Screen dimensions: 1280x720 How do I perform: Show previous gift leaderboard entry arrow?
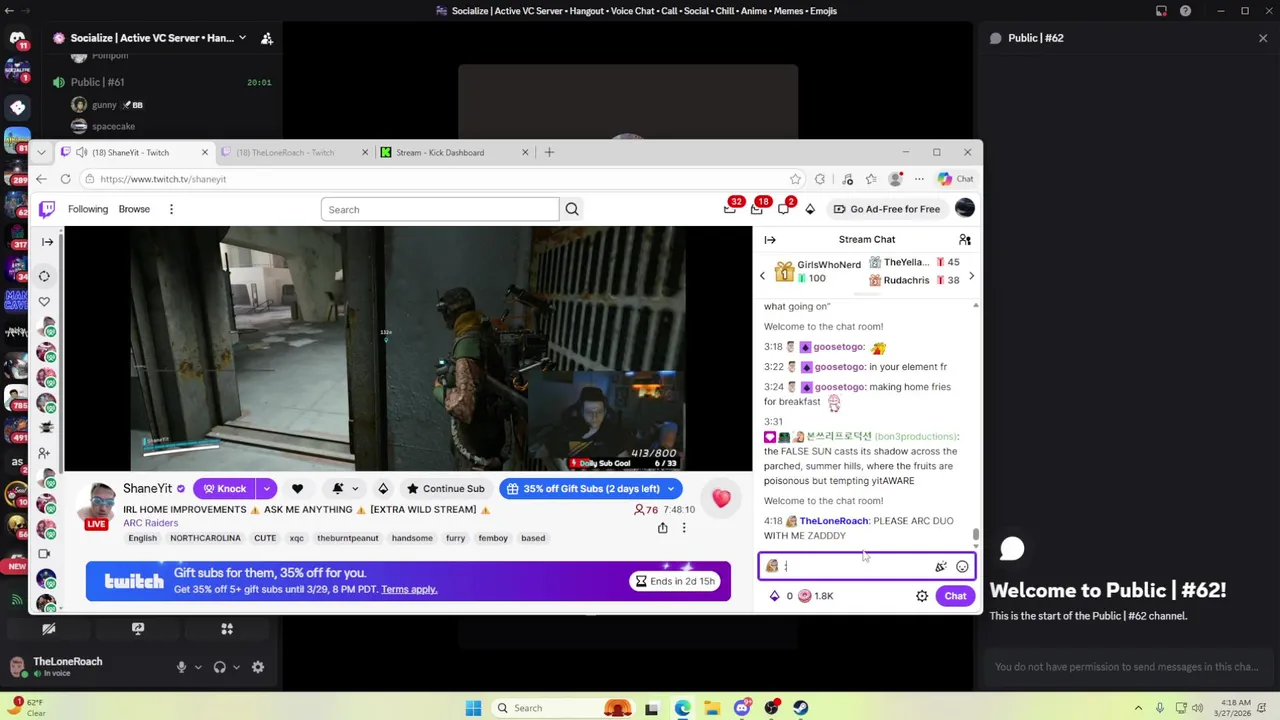pos(762,276)
